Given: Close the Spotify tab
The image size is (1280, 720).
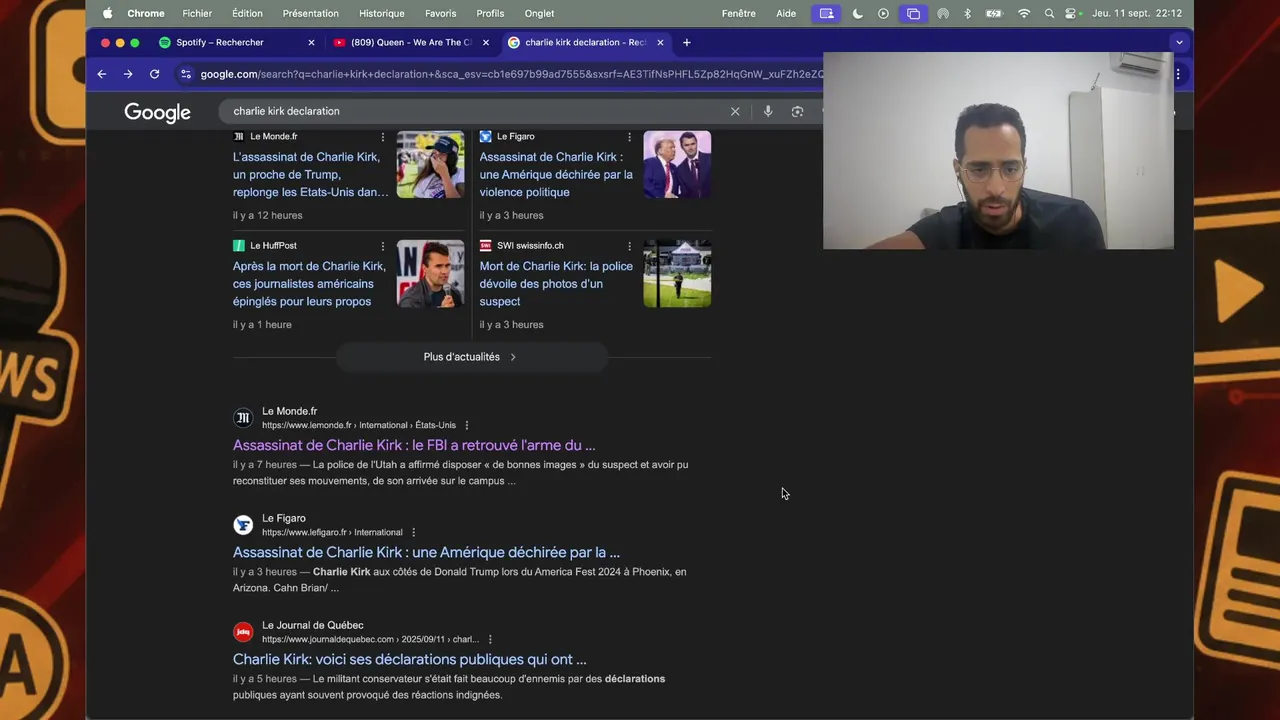Looking at the screenshot, I should pyautogui.click(x=311, y=42).
